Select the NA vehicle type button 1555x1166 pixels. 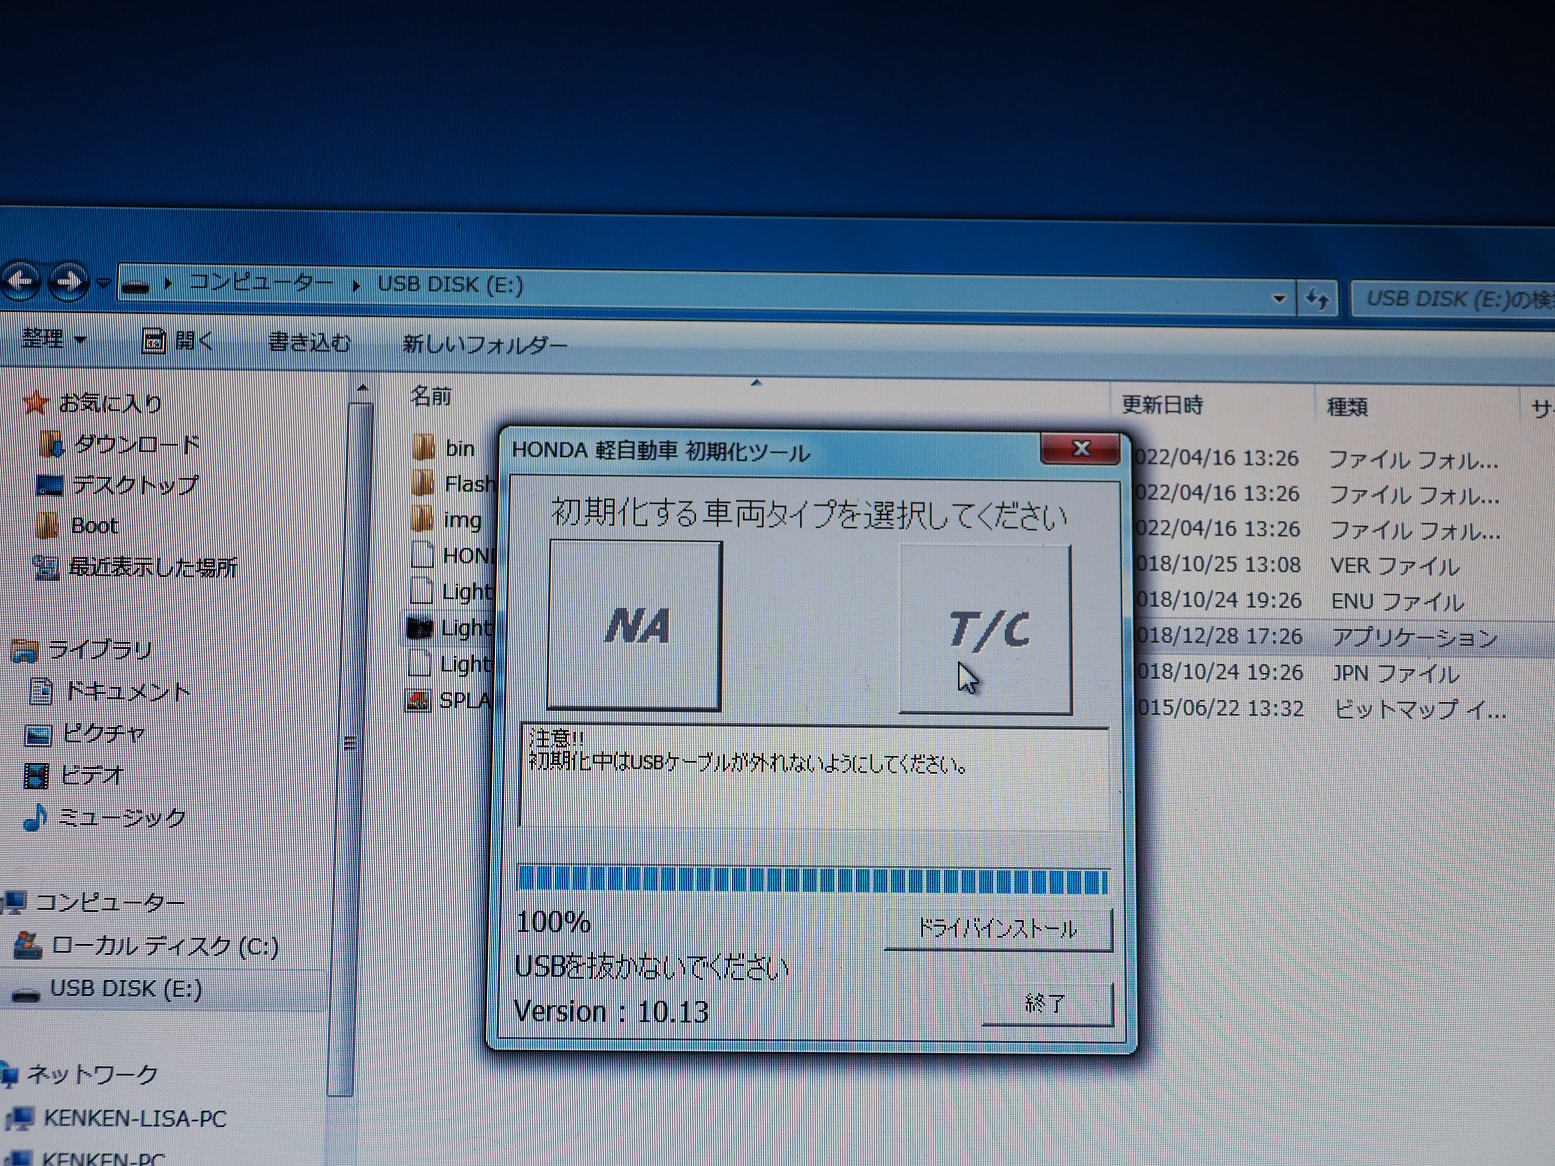click(635, 626)
